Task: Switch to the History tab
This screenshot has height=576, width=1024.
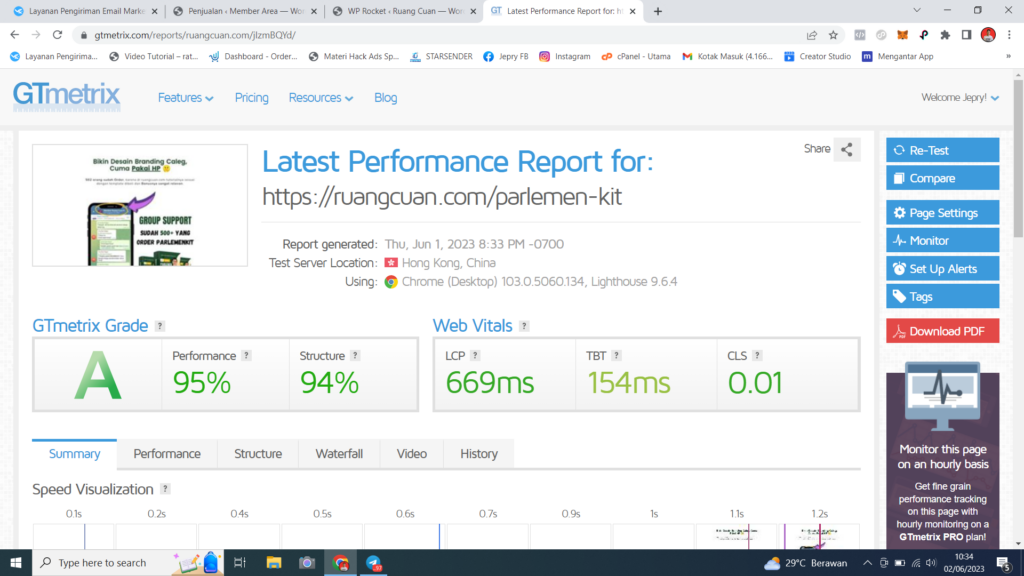Action: (x=478, y=454)
